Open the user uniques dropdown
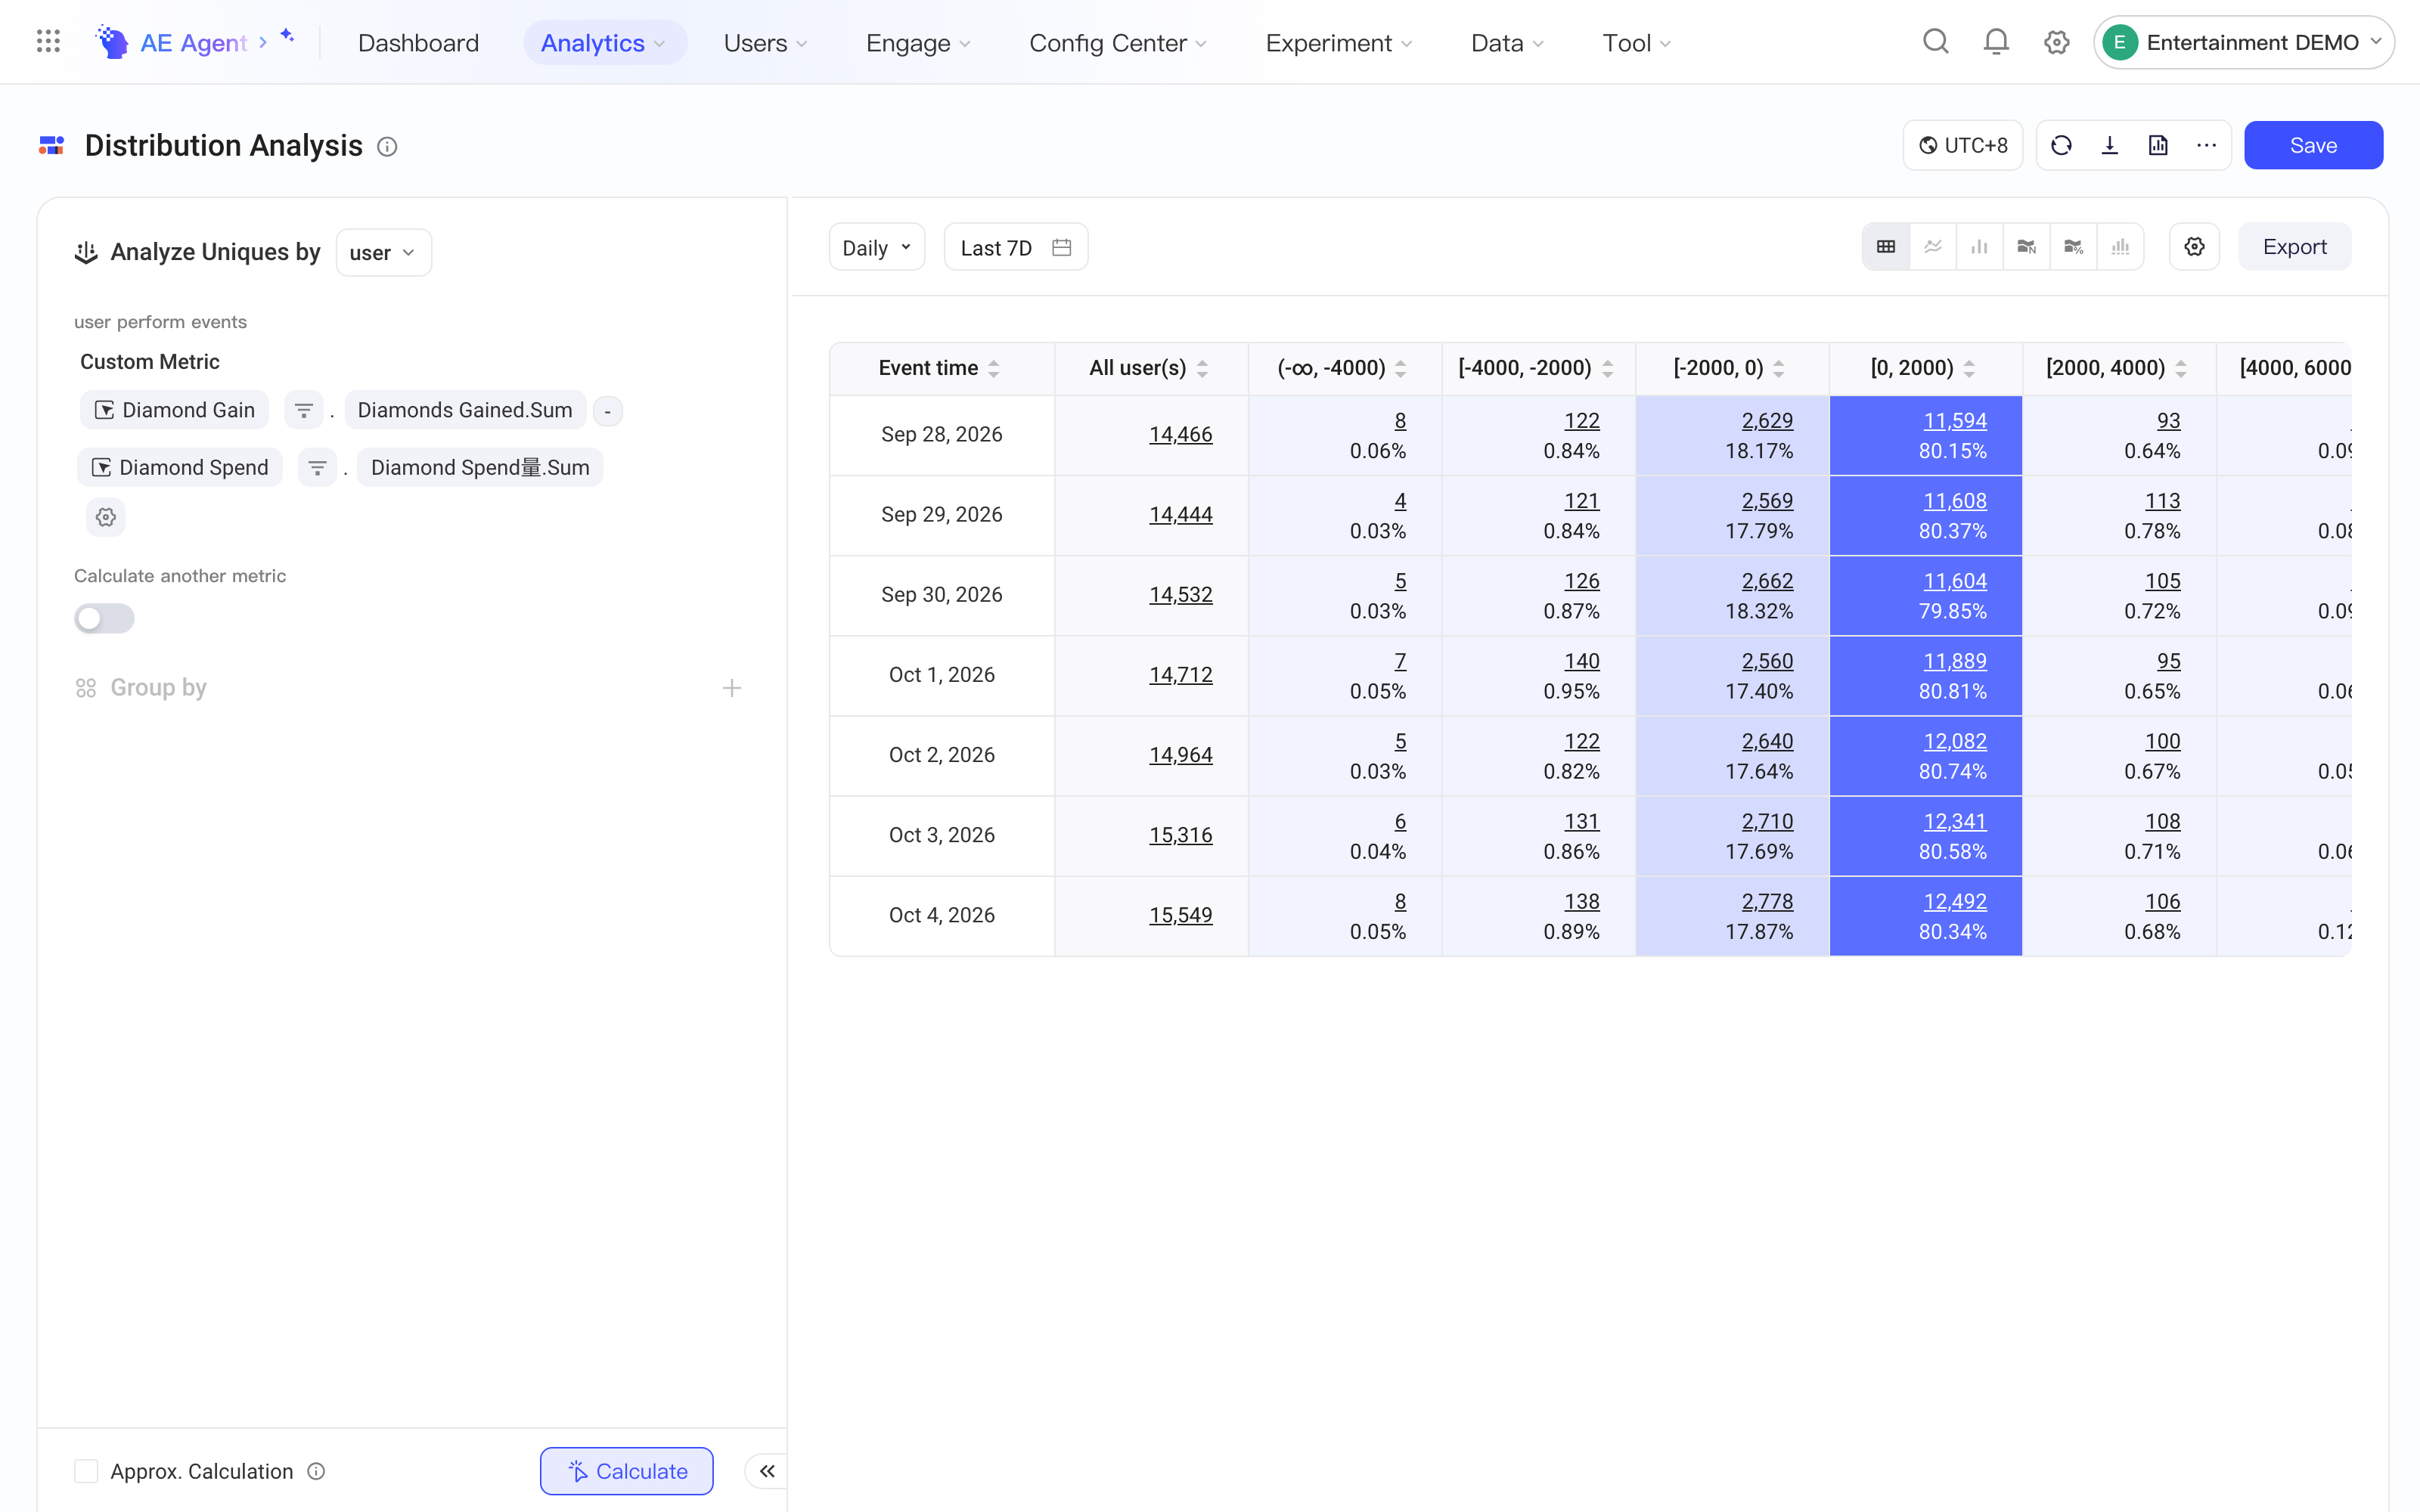This screenshot has height=1512, width=2420. 383,253
